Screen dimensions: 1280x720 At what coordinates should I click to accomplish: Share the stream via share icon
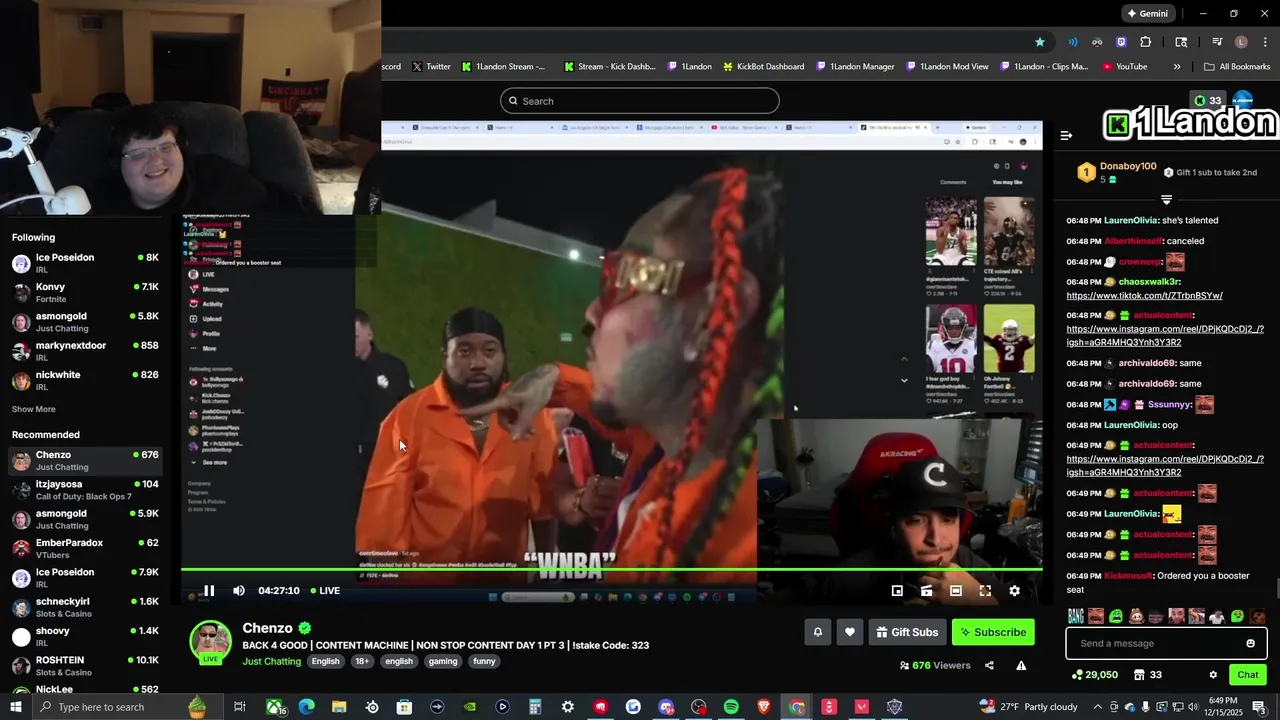point(989,665)
